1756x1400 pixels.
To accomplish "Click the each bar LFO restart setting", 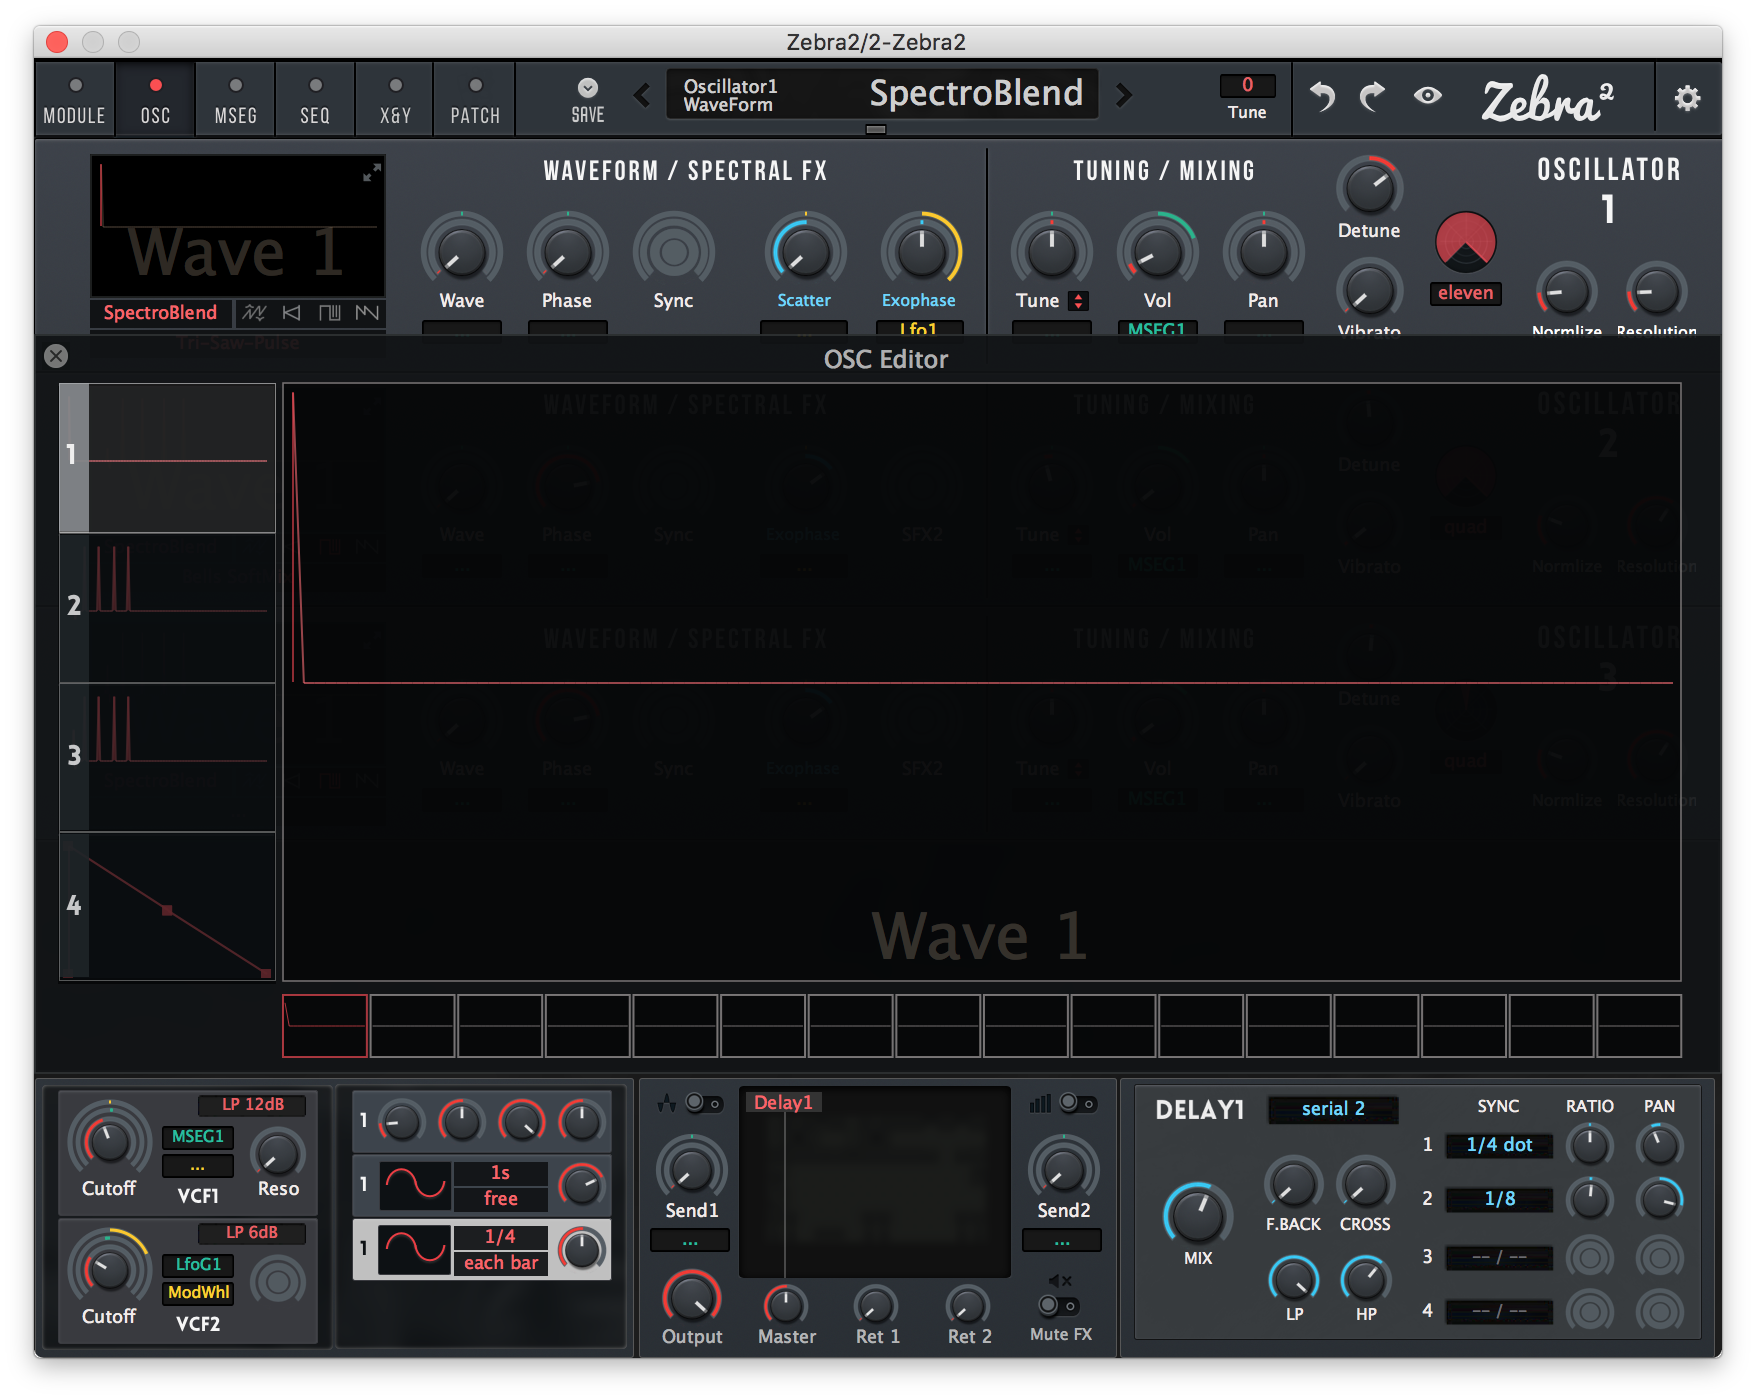I will click(501, 1263).
